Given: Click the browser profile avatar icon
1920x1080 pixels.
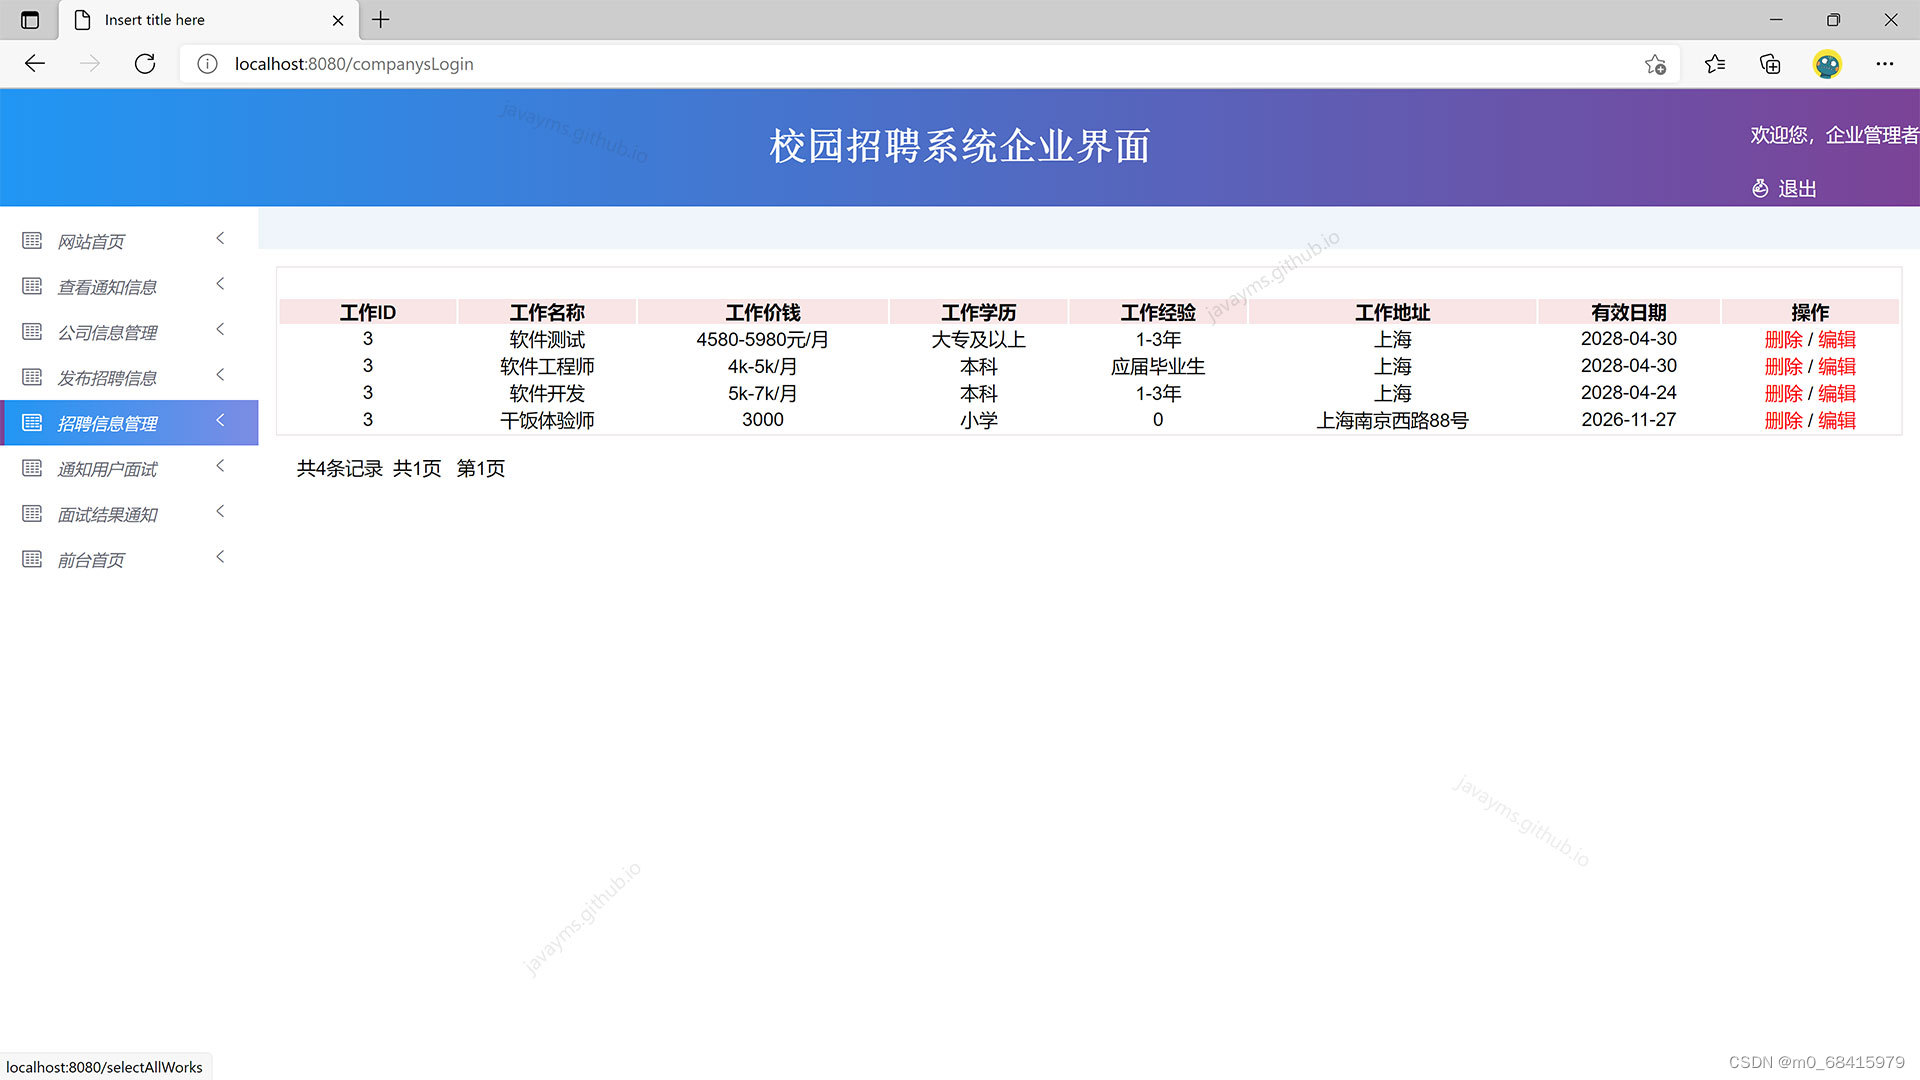Looking at the screenshot, I should (1827, 64).
